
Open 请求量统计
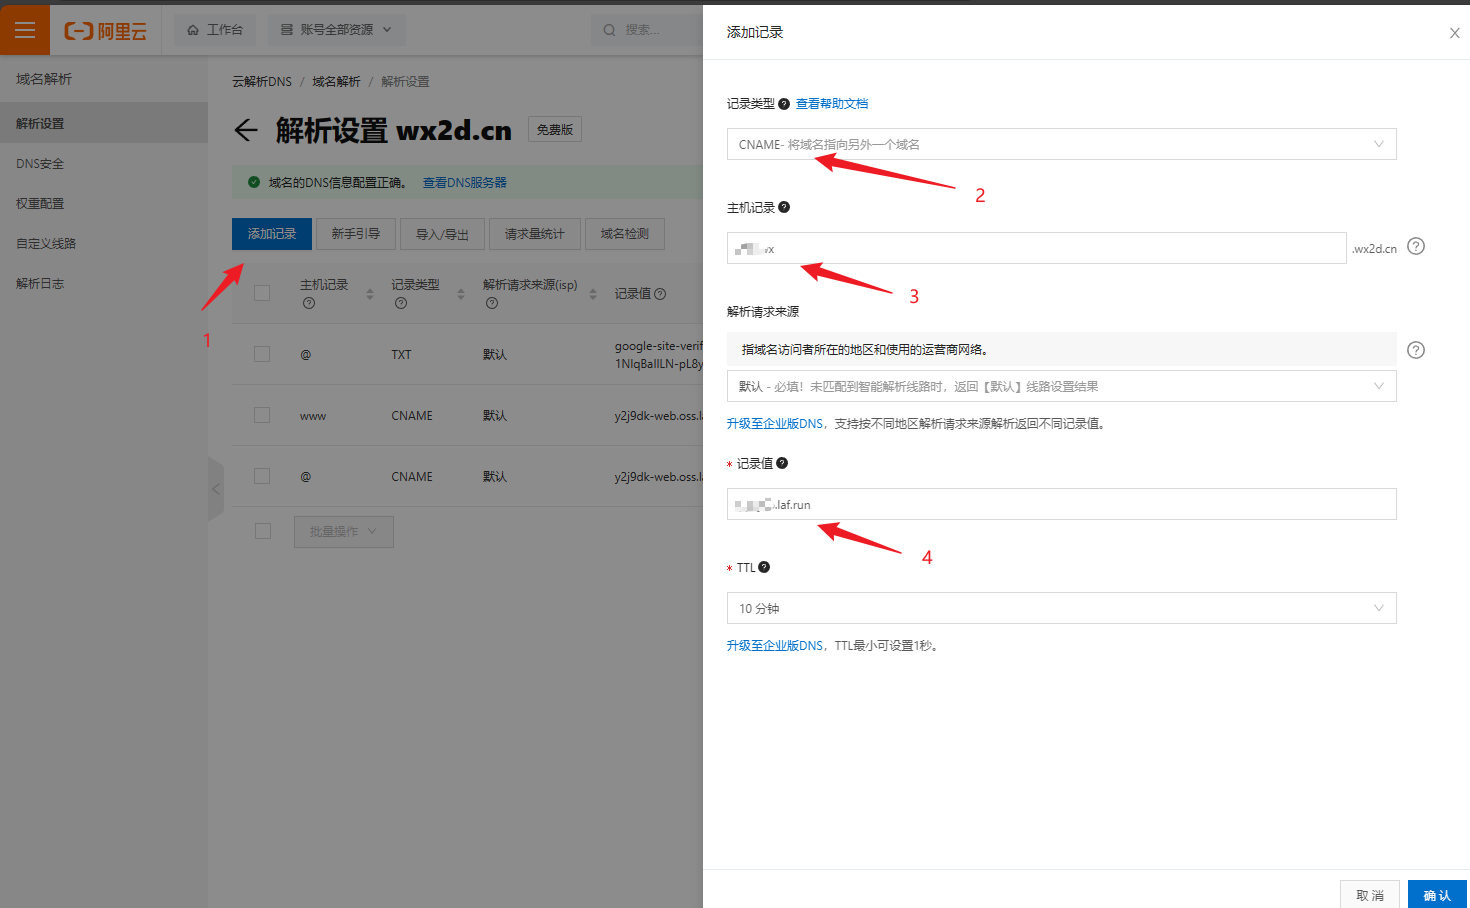coord(534,234)
